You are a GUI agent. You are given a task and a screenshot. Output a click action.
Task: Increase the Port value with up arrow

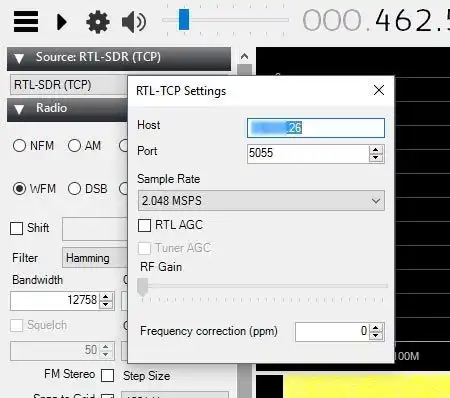(x=376, y=150)
